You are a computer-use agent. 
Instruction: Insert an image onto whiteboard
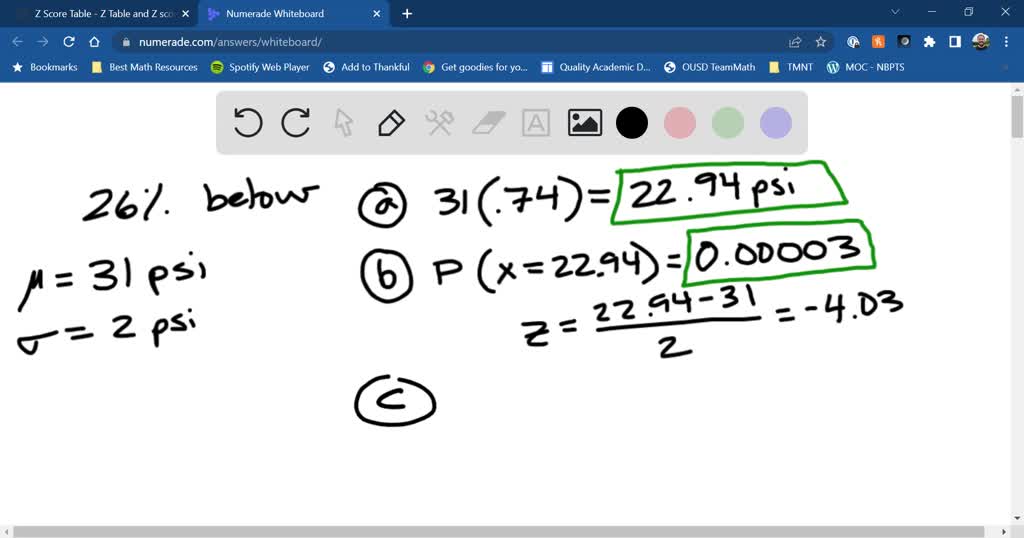point(584,123)
